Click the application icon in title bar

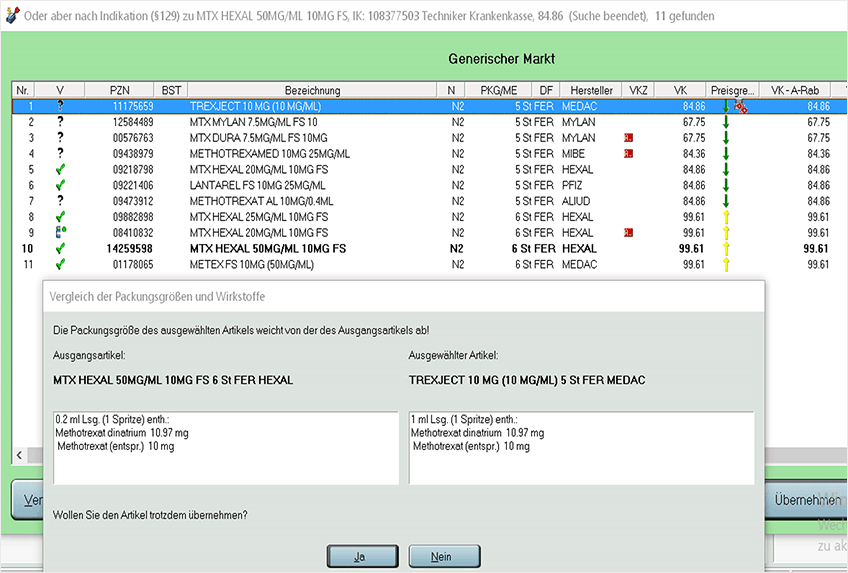(x=12, y=16)
